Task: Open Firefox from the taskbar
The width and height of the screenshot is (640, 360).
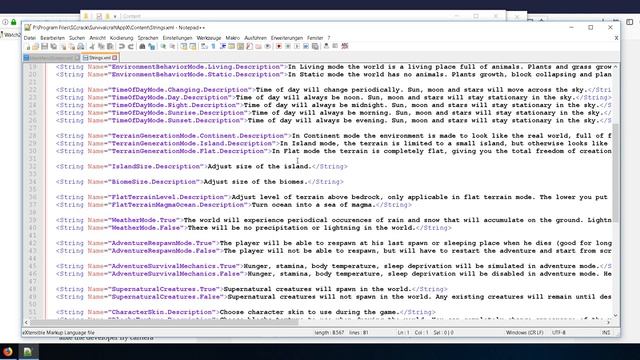Action: 8,351
